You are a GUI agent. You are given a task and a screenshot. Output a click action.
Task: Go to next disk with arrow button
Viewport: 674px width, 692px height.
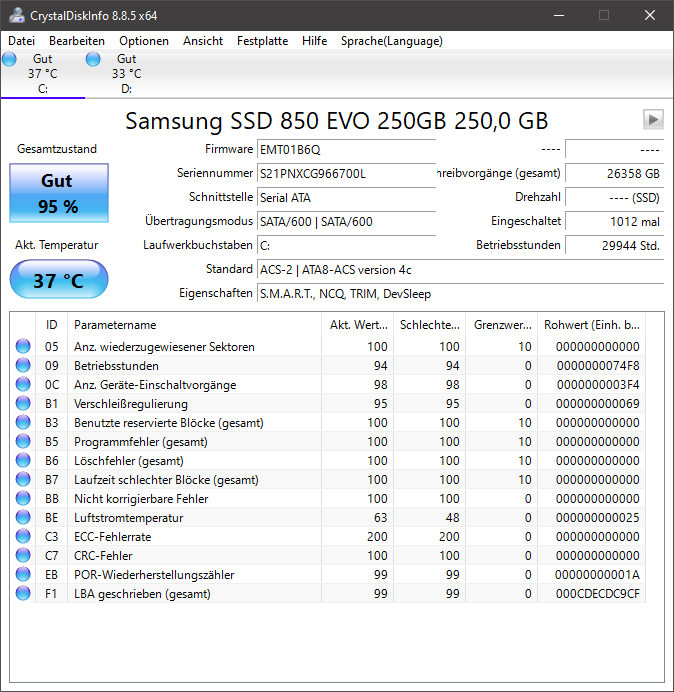[x=653, y=119]
